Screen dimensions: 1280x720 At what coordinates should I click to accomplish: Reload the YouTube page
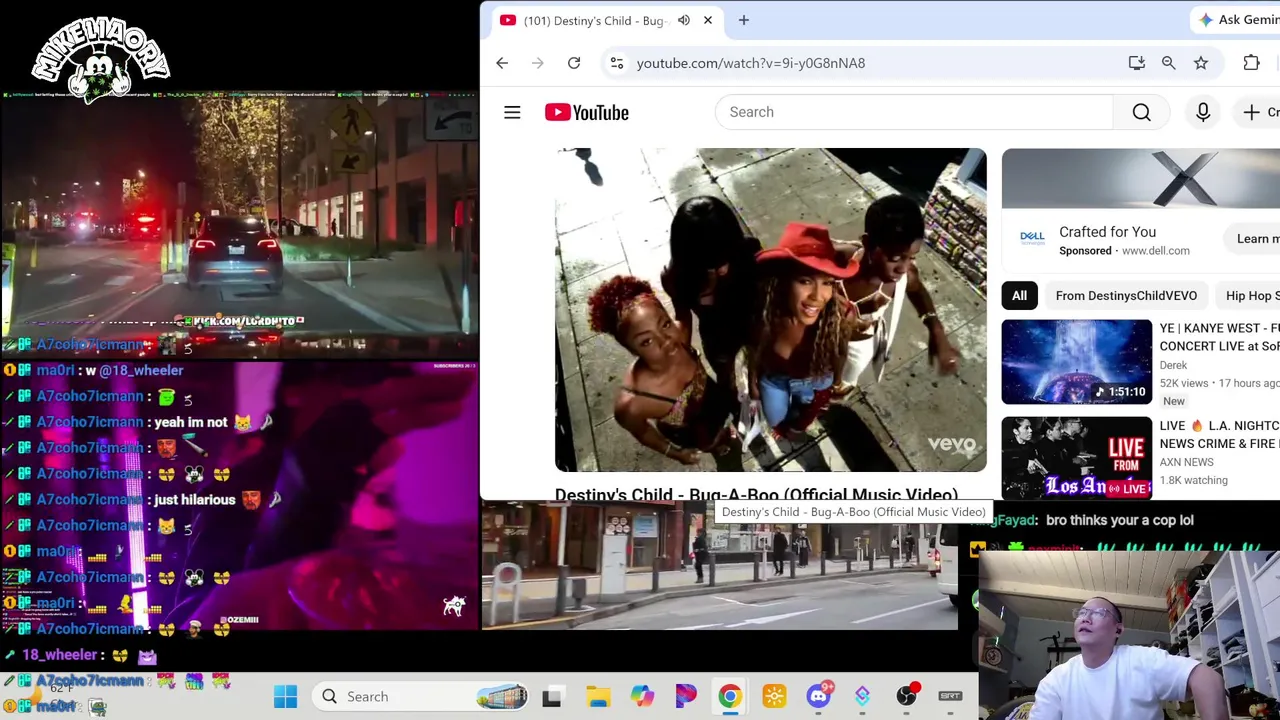click(x=574, y=63)
